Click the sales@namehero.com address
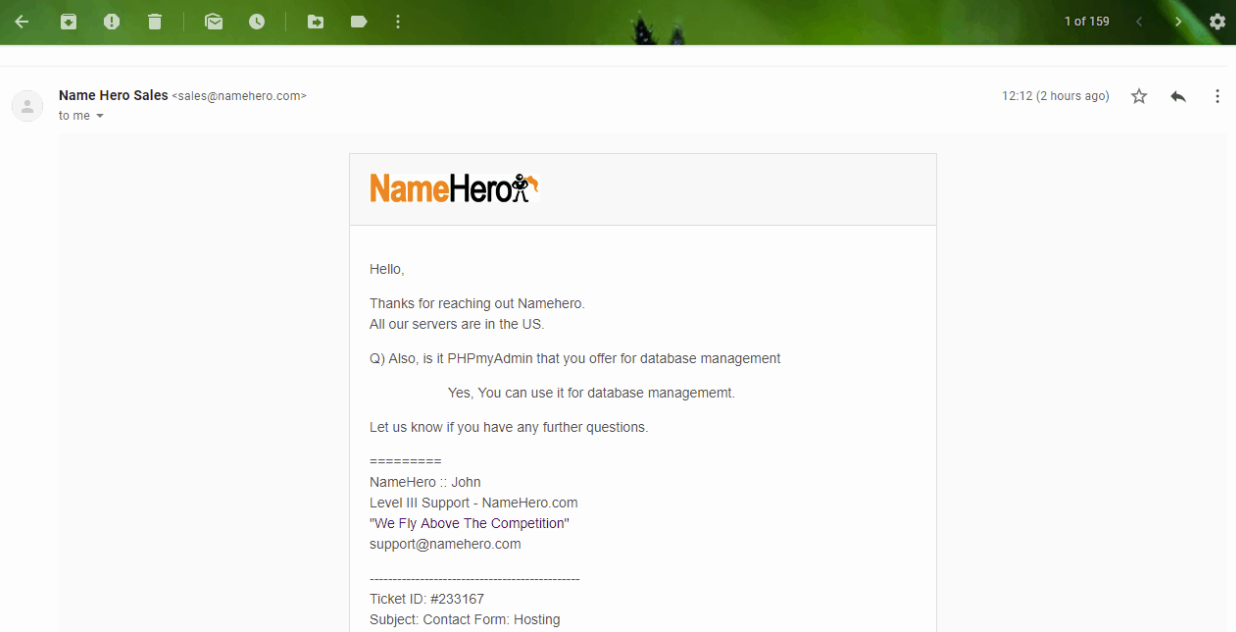1236x632 pixels. [239, 96]
